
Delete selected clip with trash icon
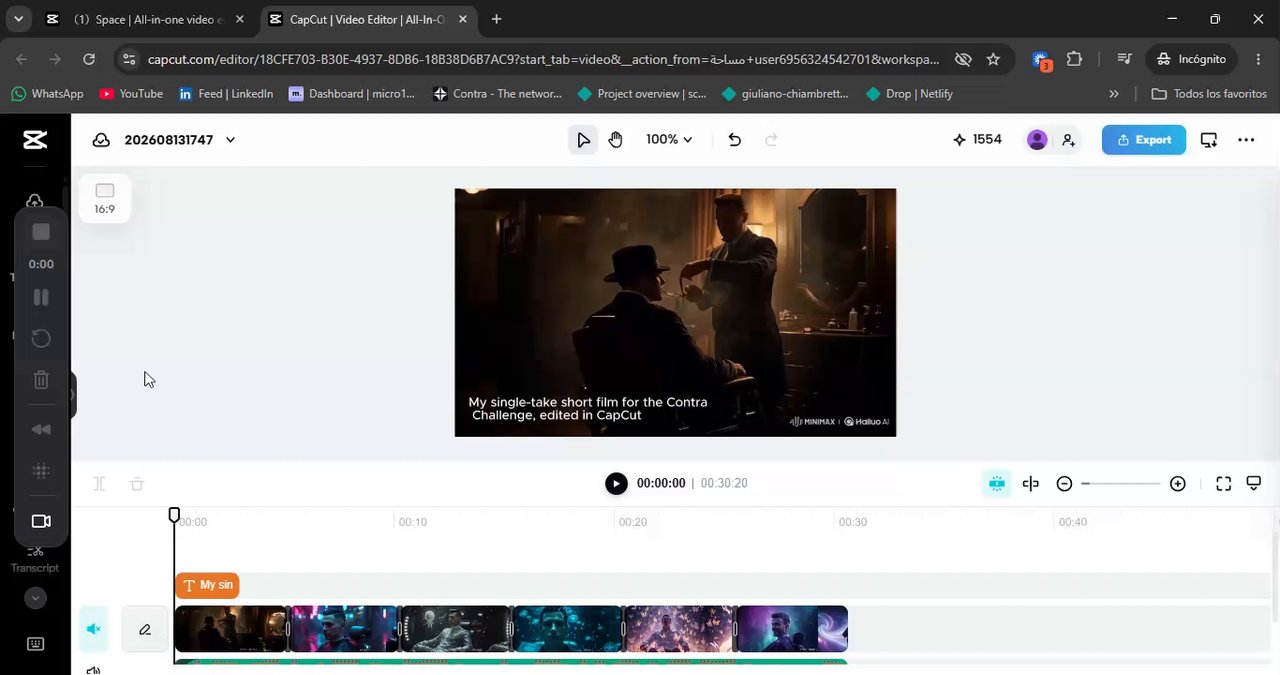(137, 484)
